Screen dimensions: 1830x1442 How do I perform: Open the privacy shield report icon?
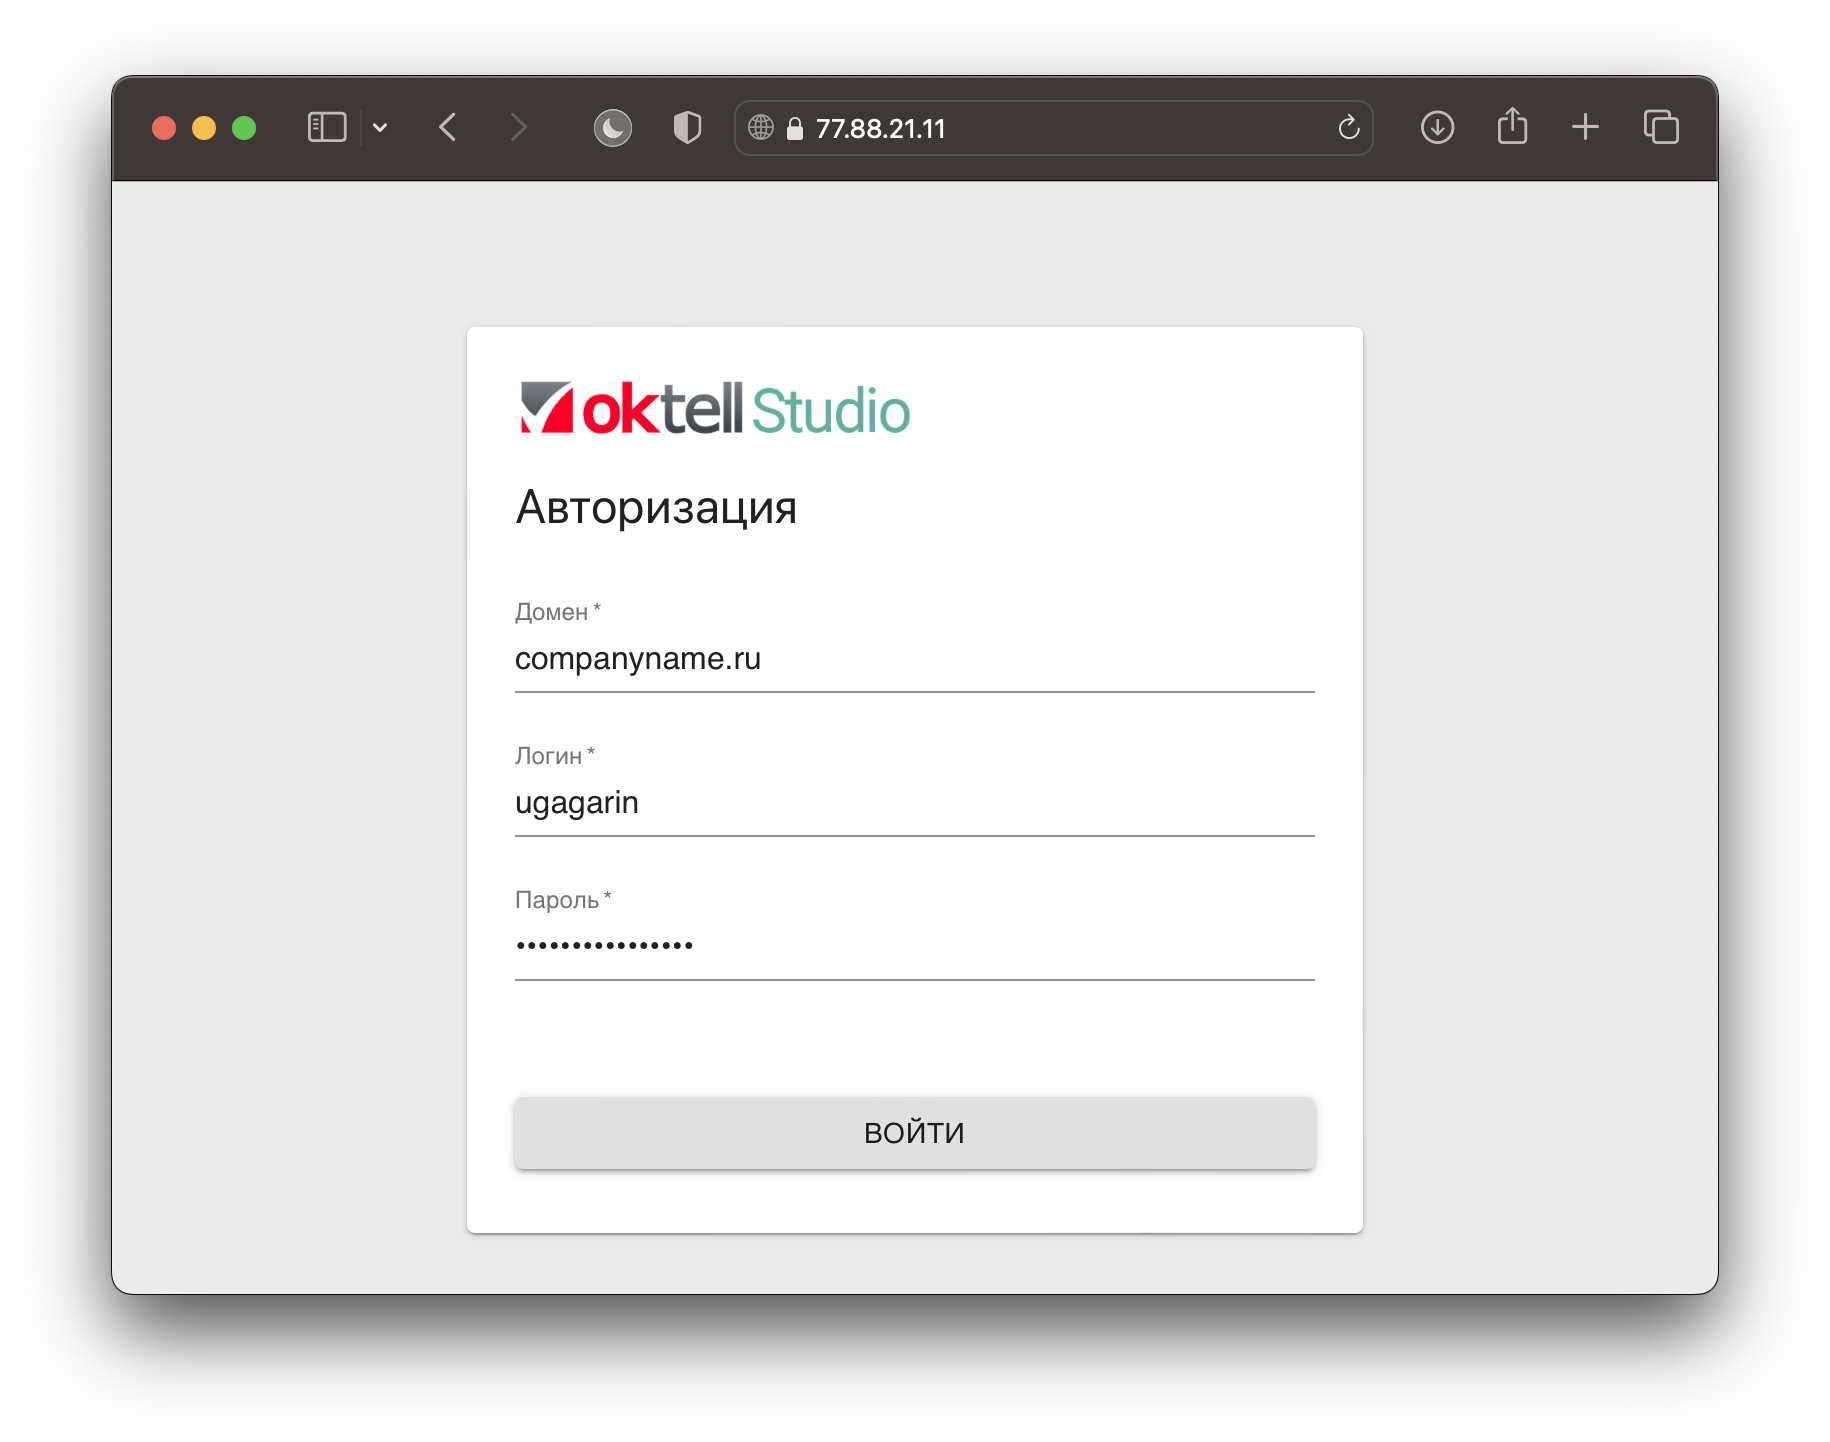click(x=687, y=128)
